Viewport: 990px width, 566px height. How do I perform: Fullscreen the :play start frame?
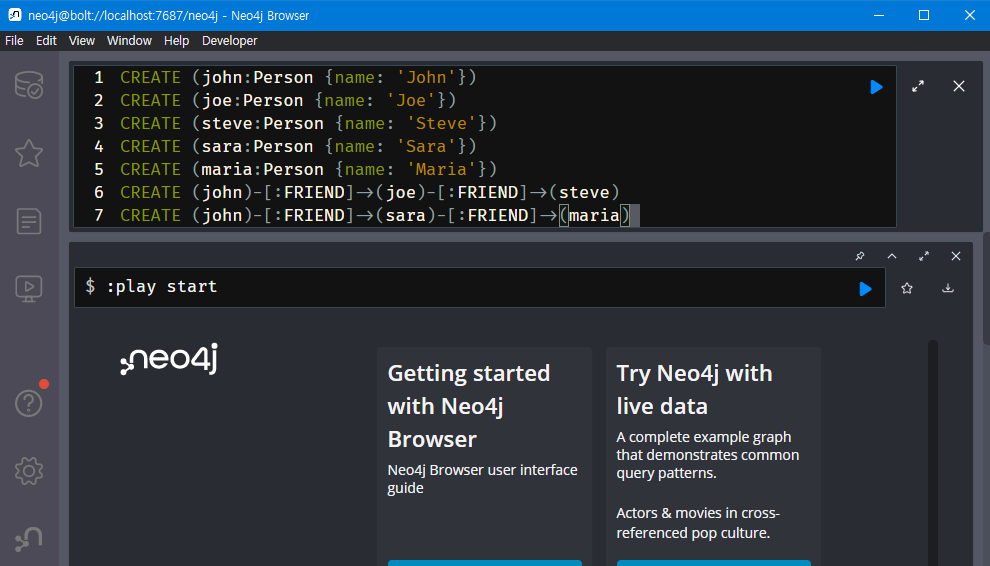click(x=924, y=256)
